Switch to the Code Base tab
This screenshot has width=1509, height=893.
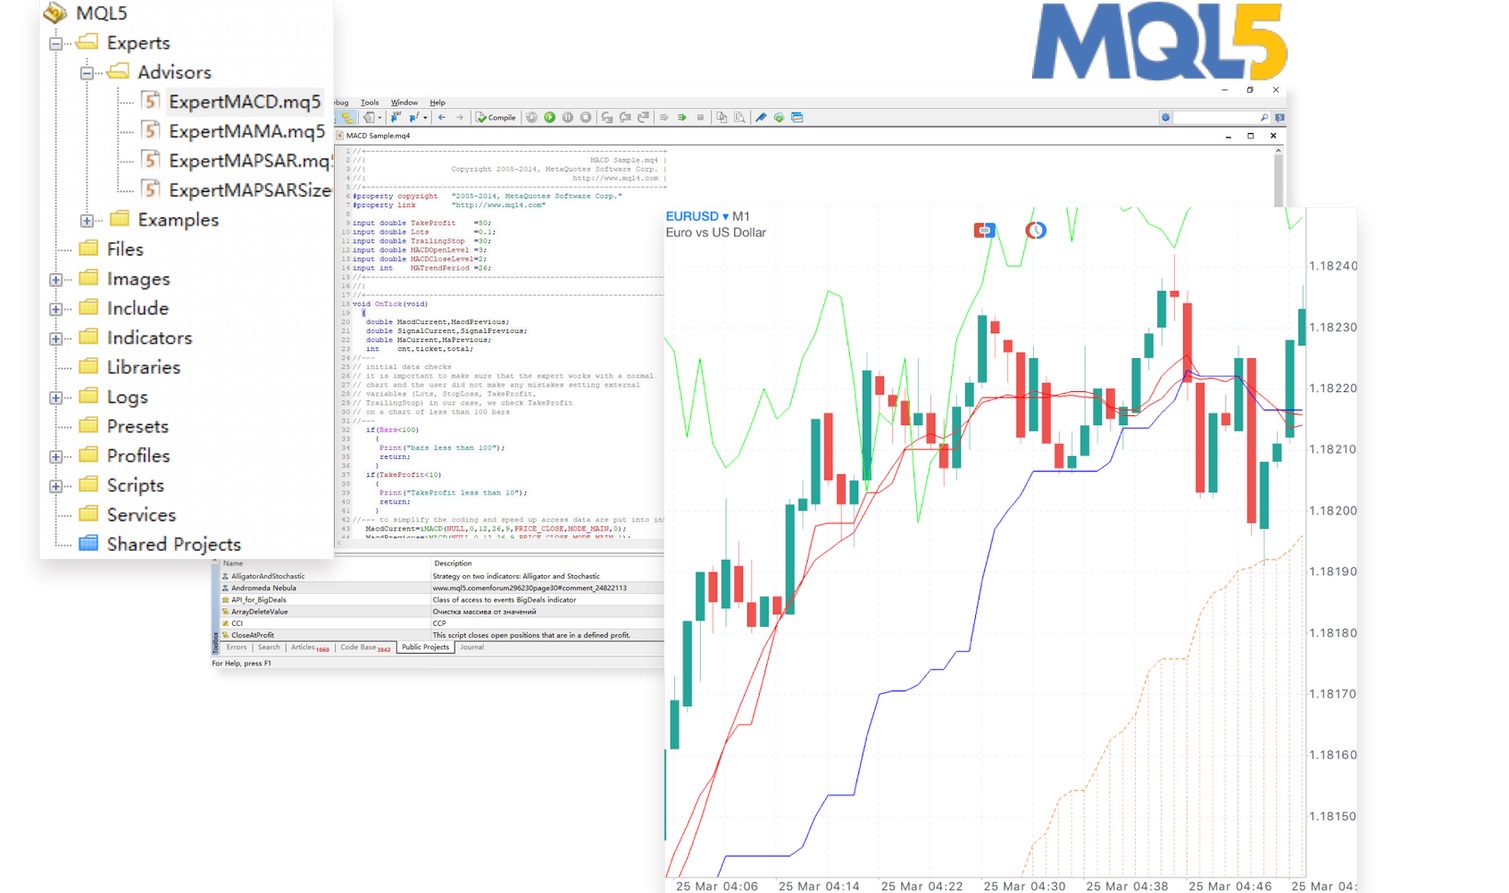pyautogui.click(x=360, y=648)
